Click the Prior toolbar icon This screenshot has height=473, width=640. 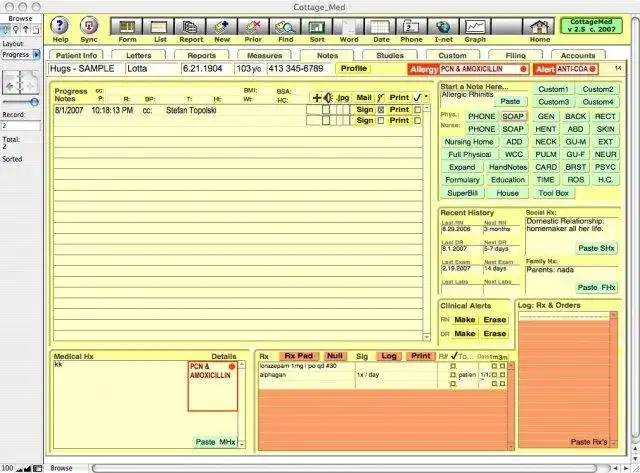coord(253,27)
